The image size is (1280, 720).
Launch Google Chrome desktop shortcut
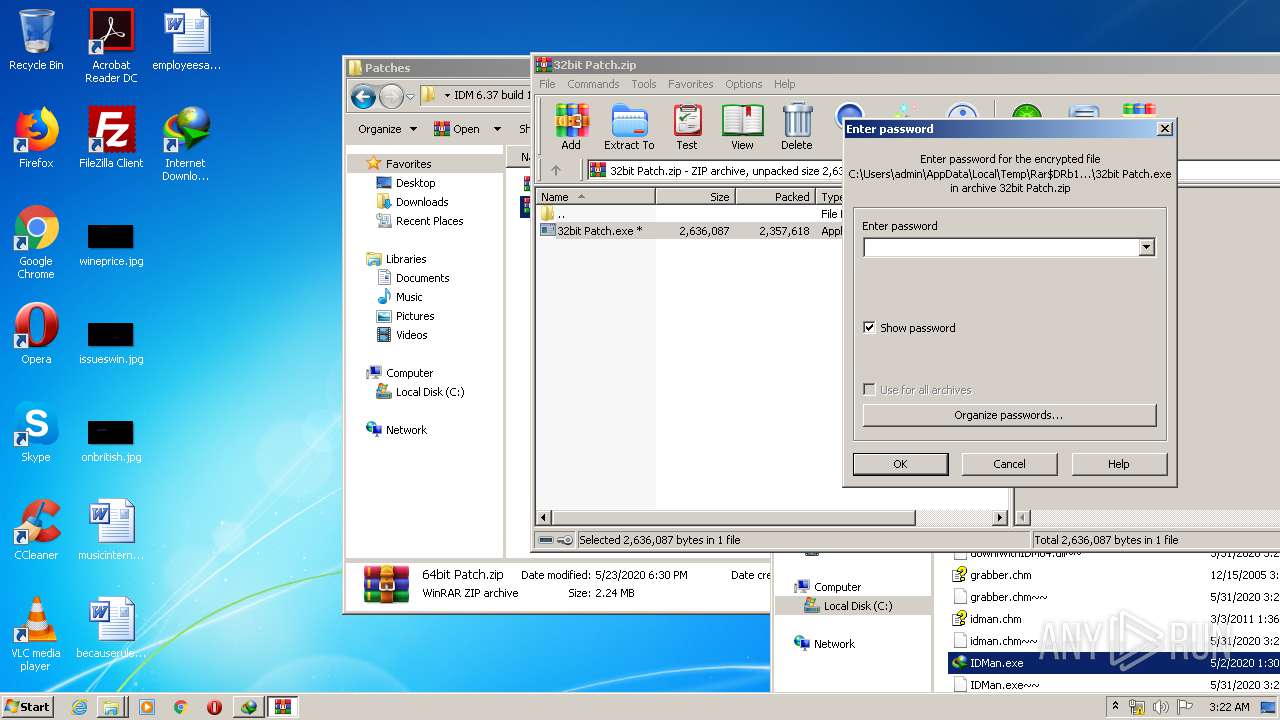pyautogui.click(x=36, y=242)
